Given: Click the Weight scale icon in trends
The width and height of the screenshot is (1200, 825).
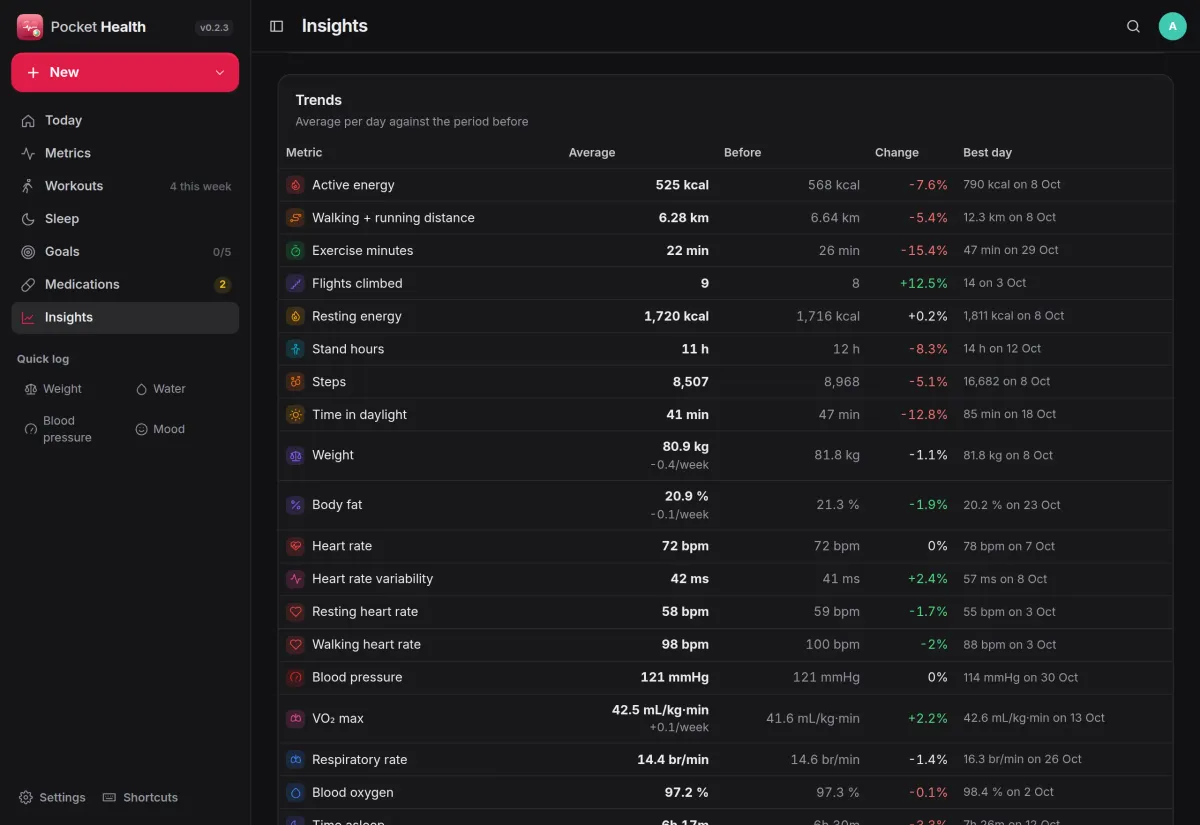Looking at the screenshot, I should pos(295,456).
